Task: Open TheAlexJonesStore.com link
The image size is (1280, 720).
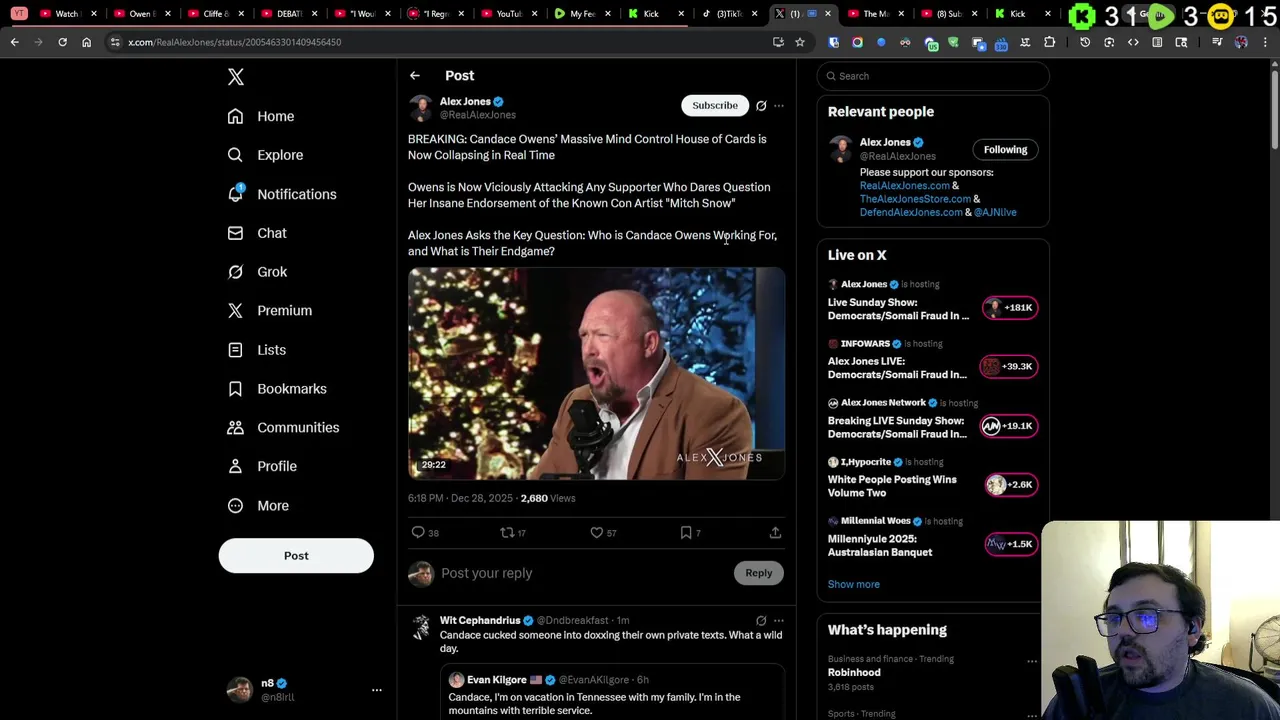Action: pos(915,199)
